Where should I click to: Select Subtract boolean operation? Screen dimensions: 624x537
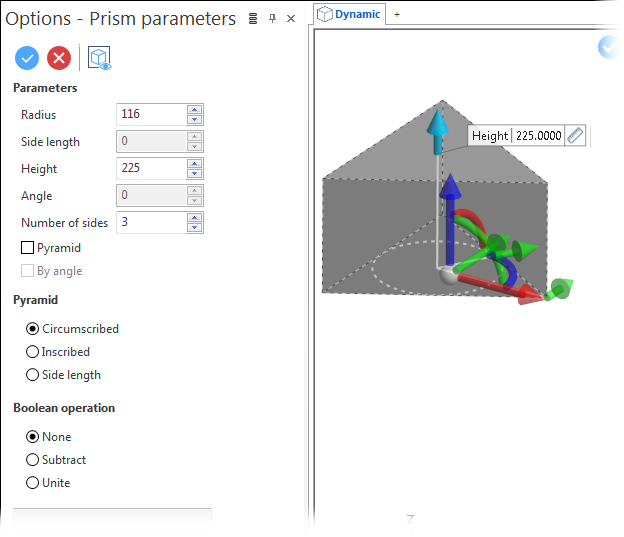(32, 460)
